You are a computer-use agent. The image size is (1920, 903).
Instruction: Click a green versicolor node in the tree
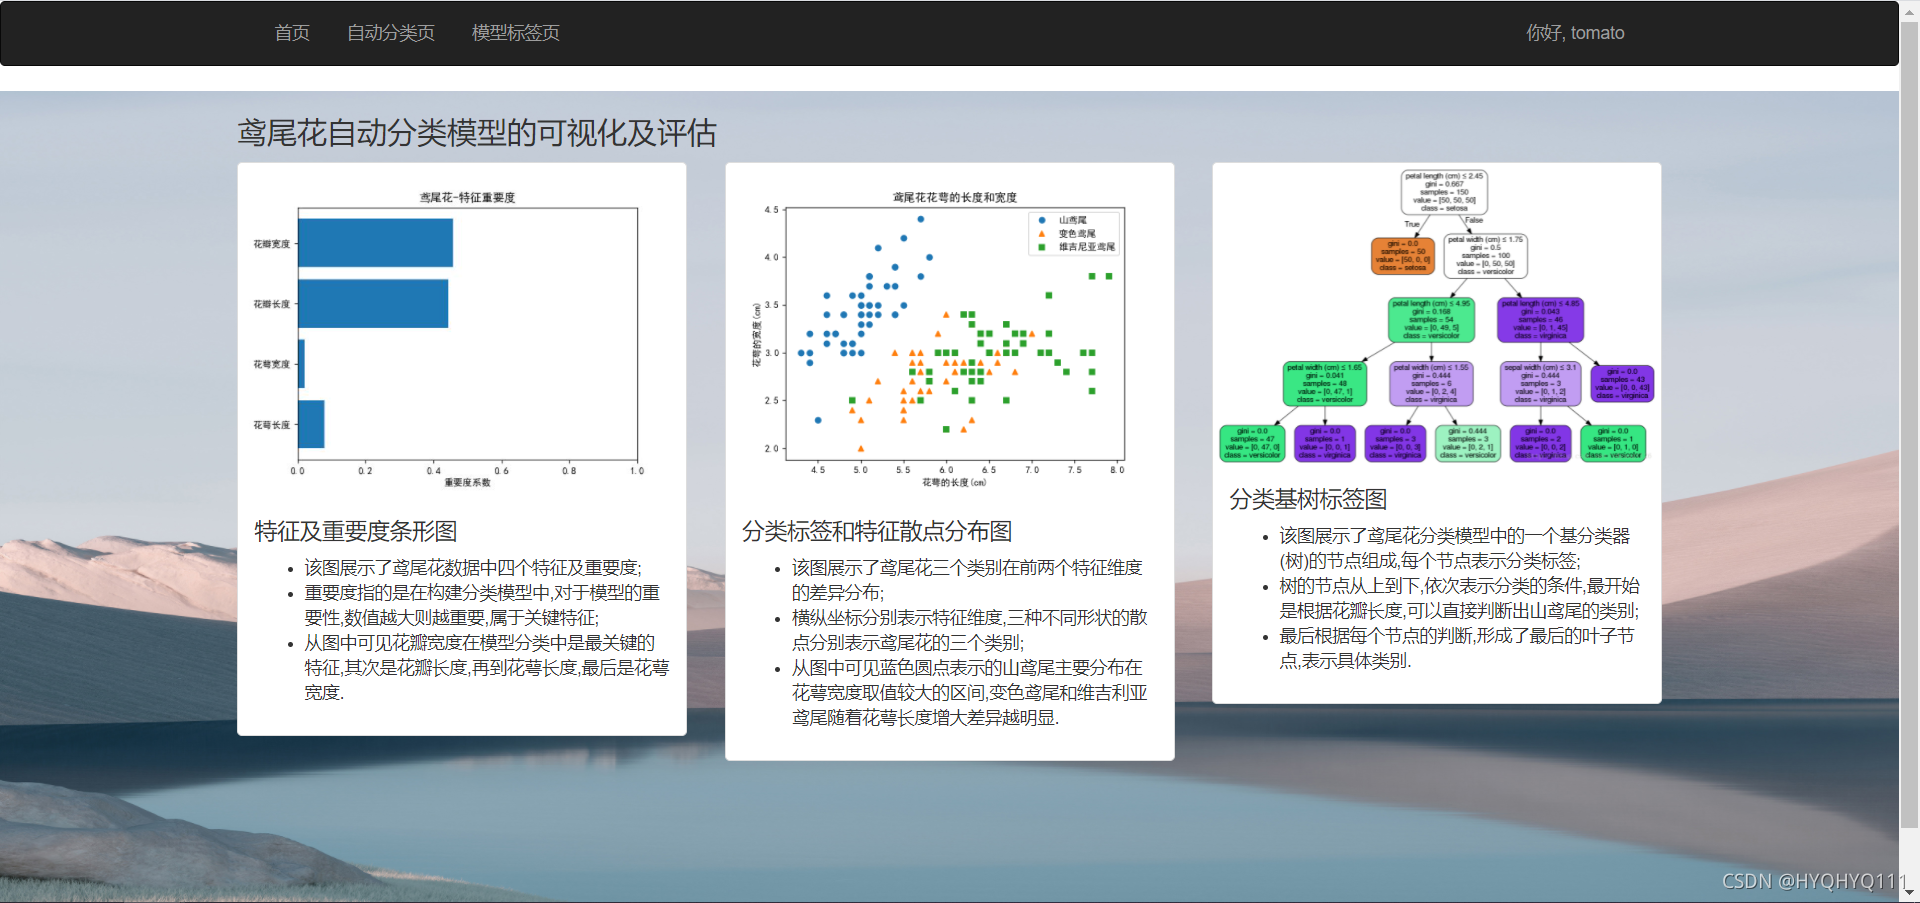click(x=1430, y=318)
